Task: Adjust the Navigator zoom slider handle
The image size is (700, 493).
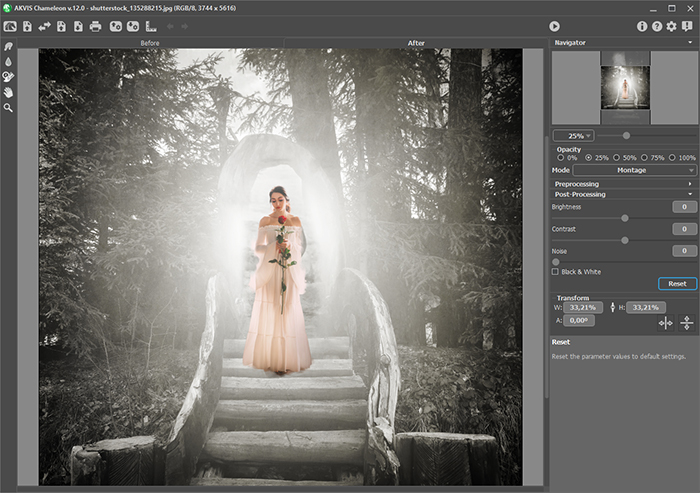Action: [626, 135]
